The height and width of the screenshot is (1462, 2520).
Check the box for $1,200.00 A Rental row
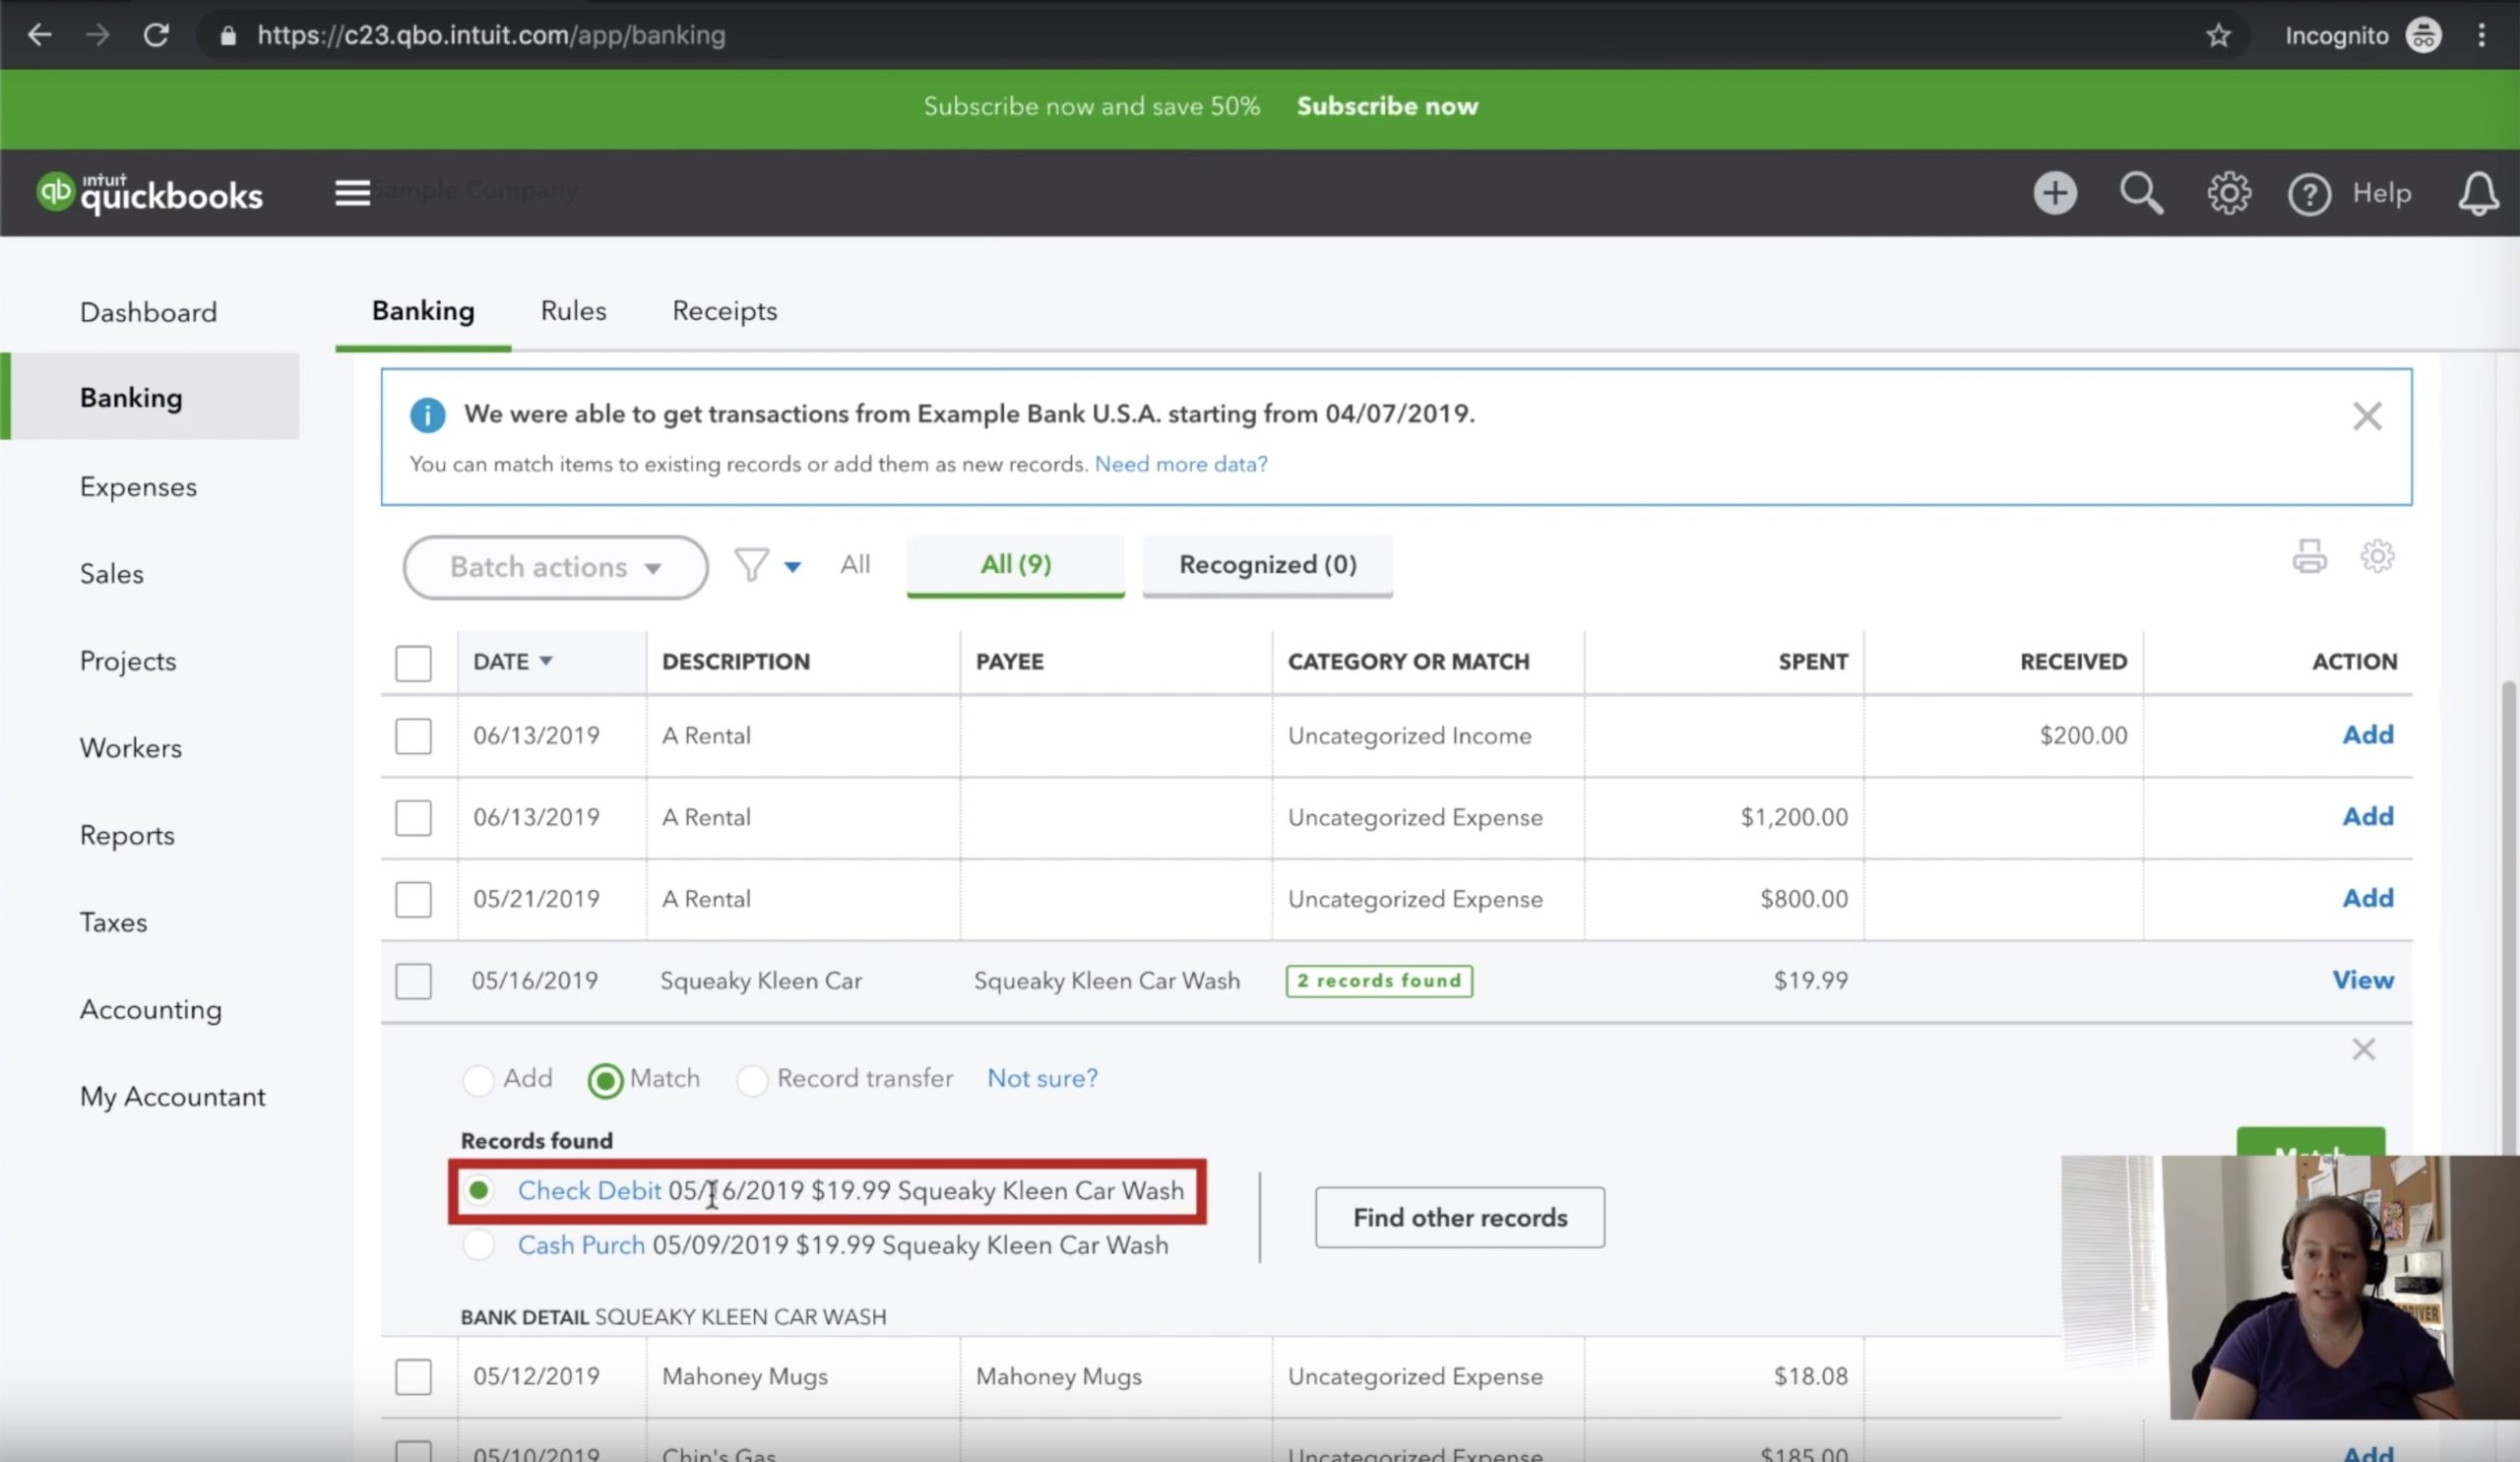[413, 818]
